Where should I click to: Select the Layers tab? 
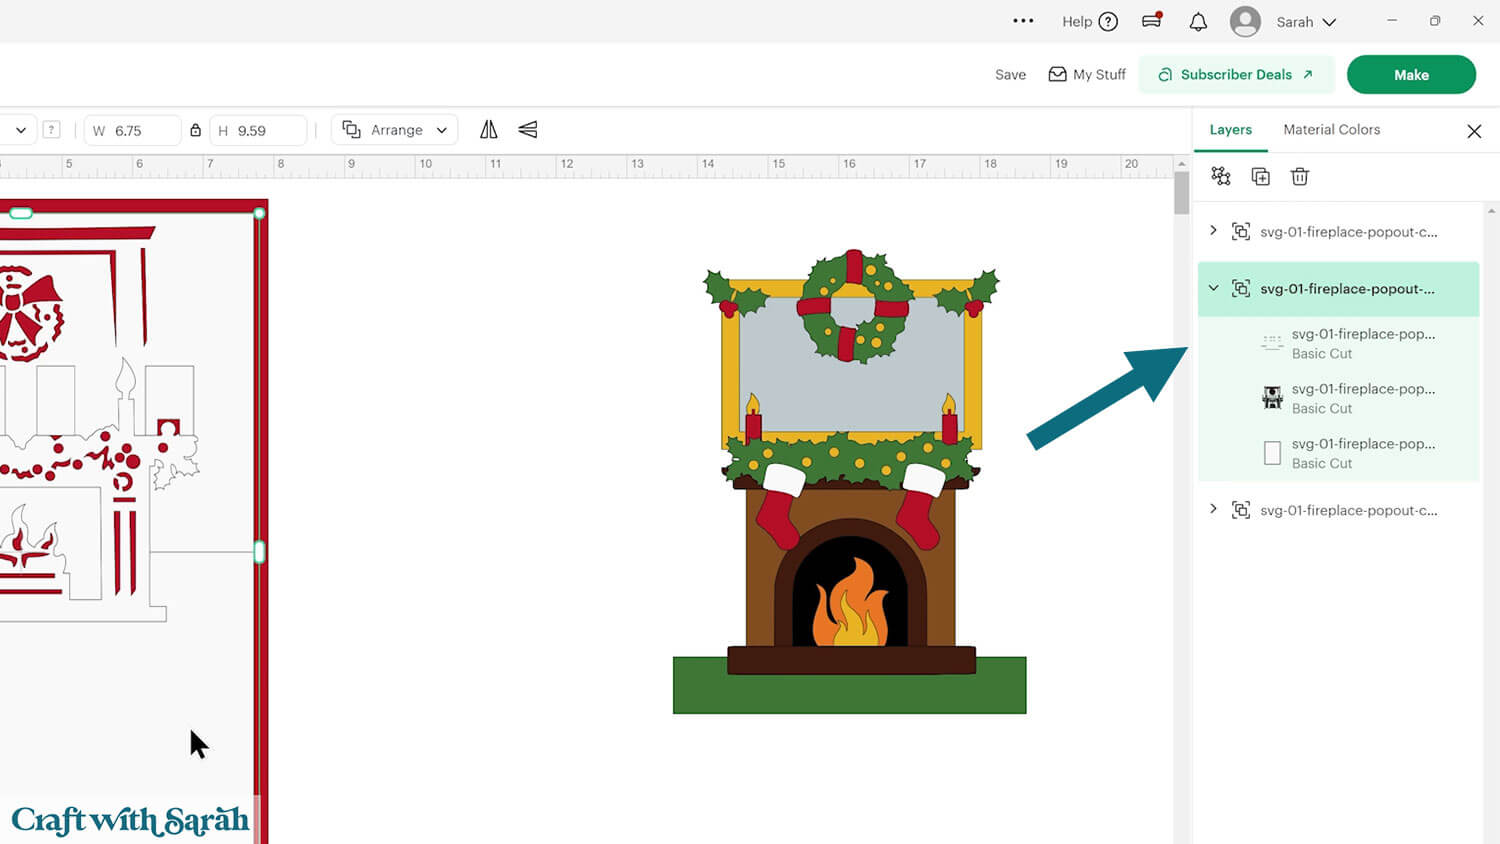[x=1230, y=130]
